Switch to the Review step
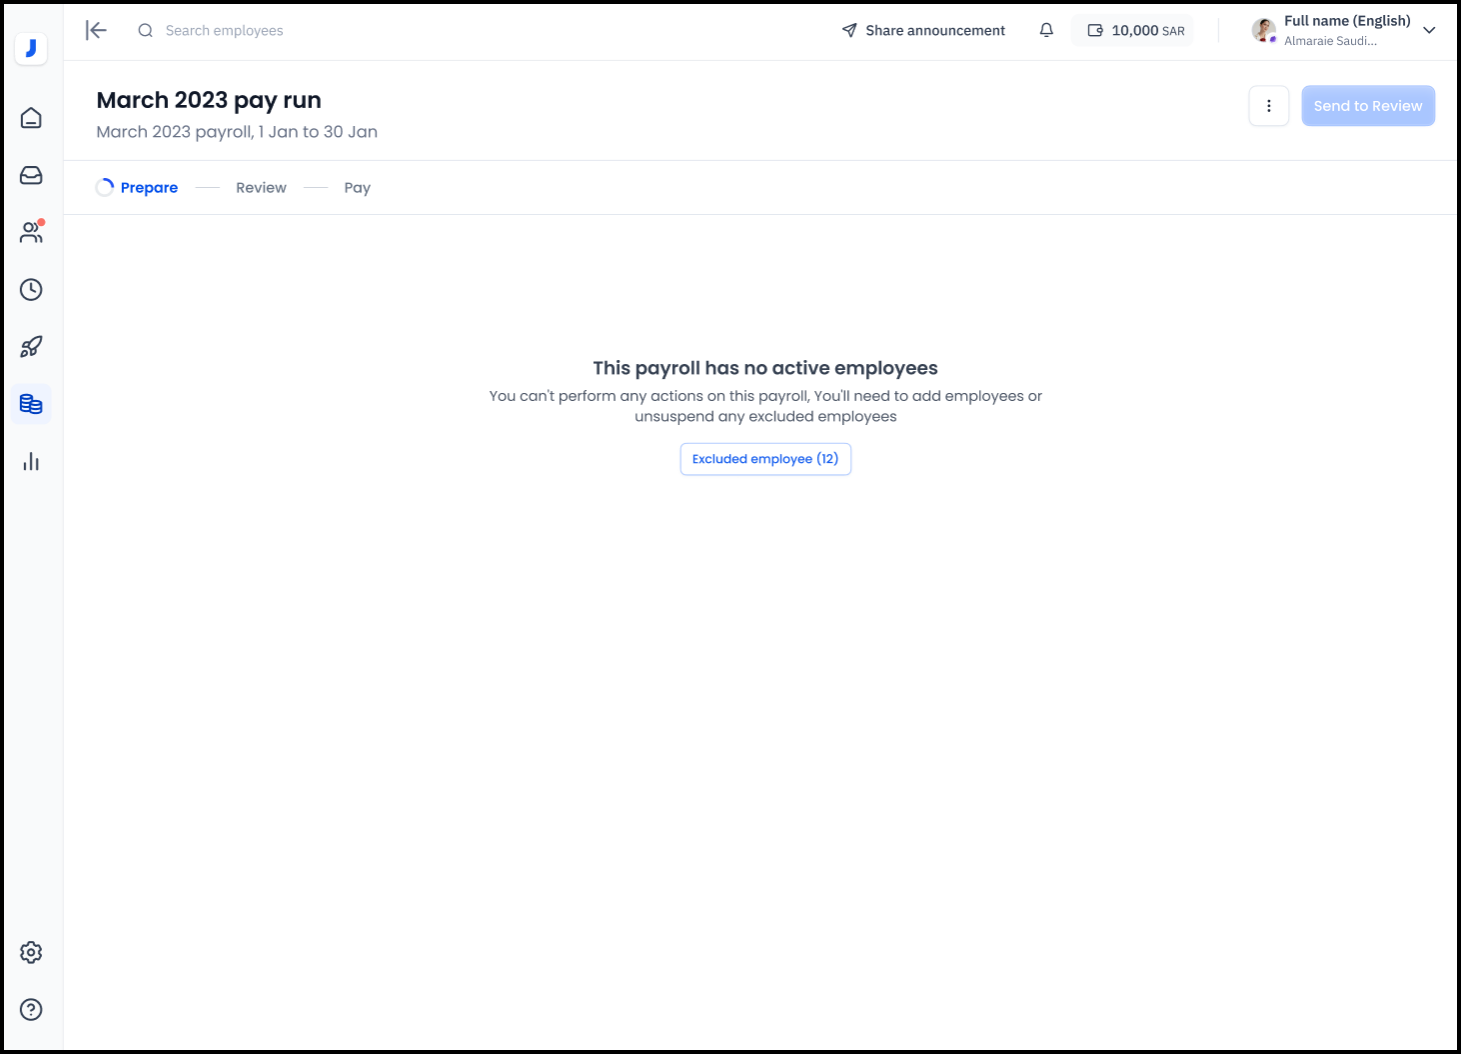1461x1054 pixels. click(x=261, y=188)
